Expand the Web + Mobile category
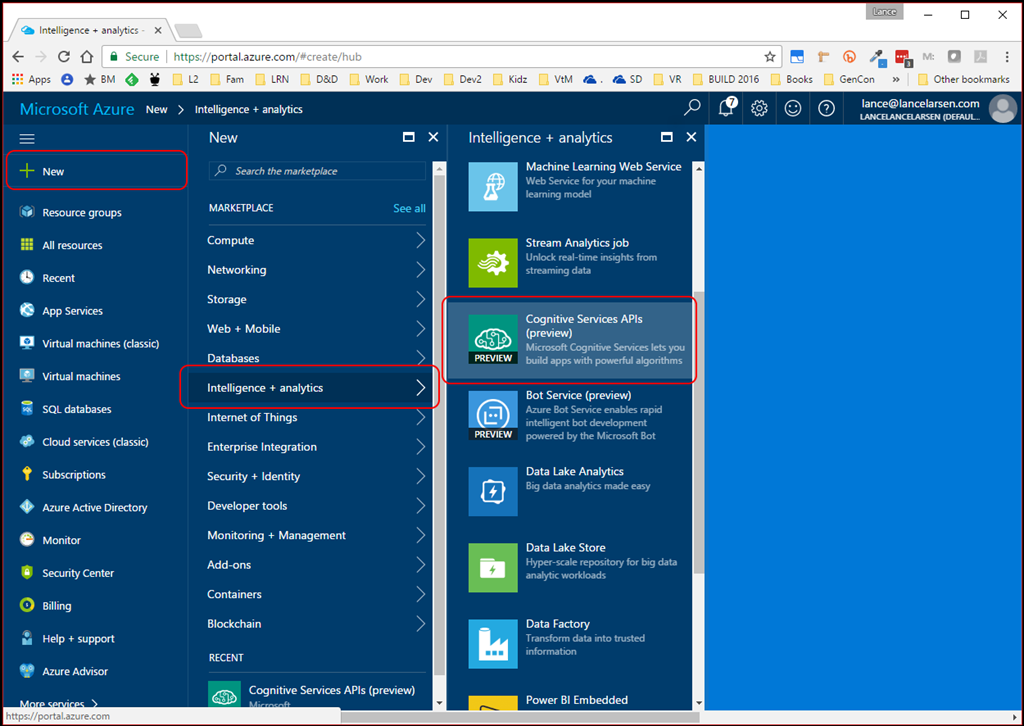Screen dimensions: 1024x726 [x=316, y=328]
